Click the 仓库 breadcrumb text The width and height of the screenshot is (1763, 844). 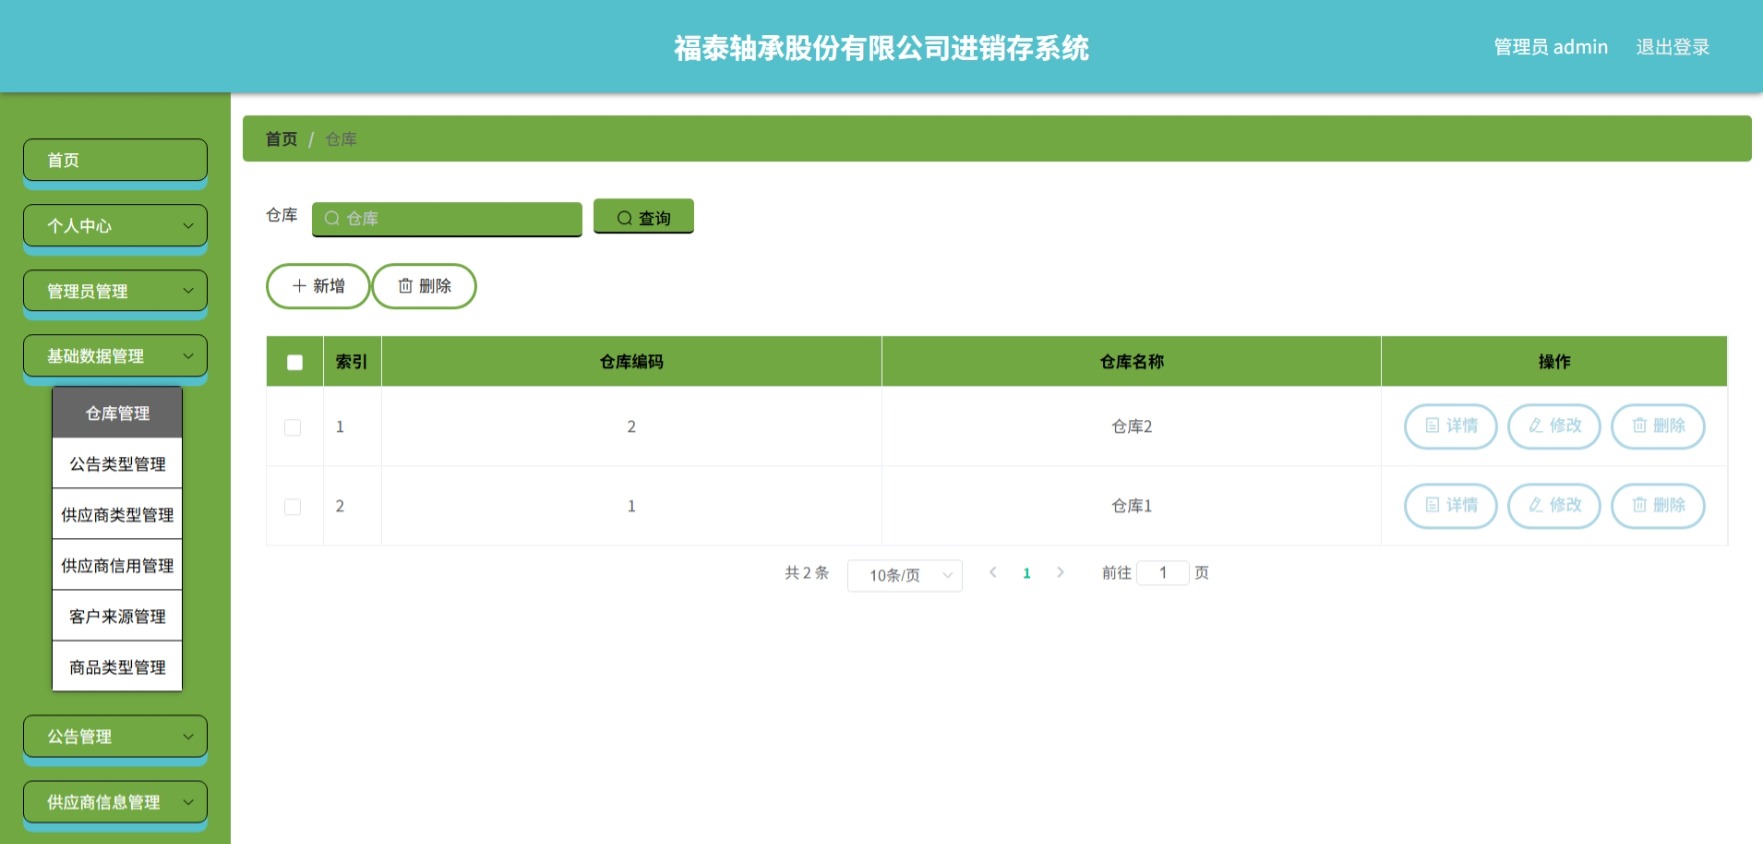coord(341,139)
